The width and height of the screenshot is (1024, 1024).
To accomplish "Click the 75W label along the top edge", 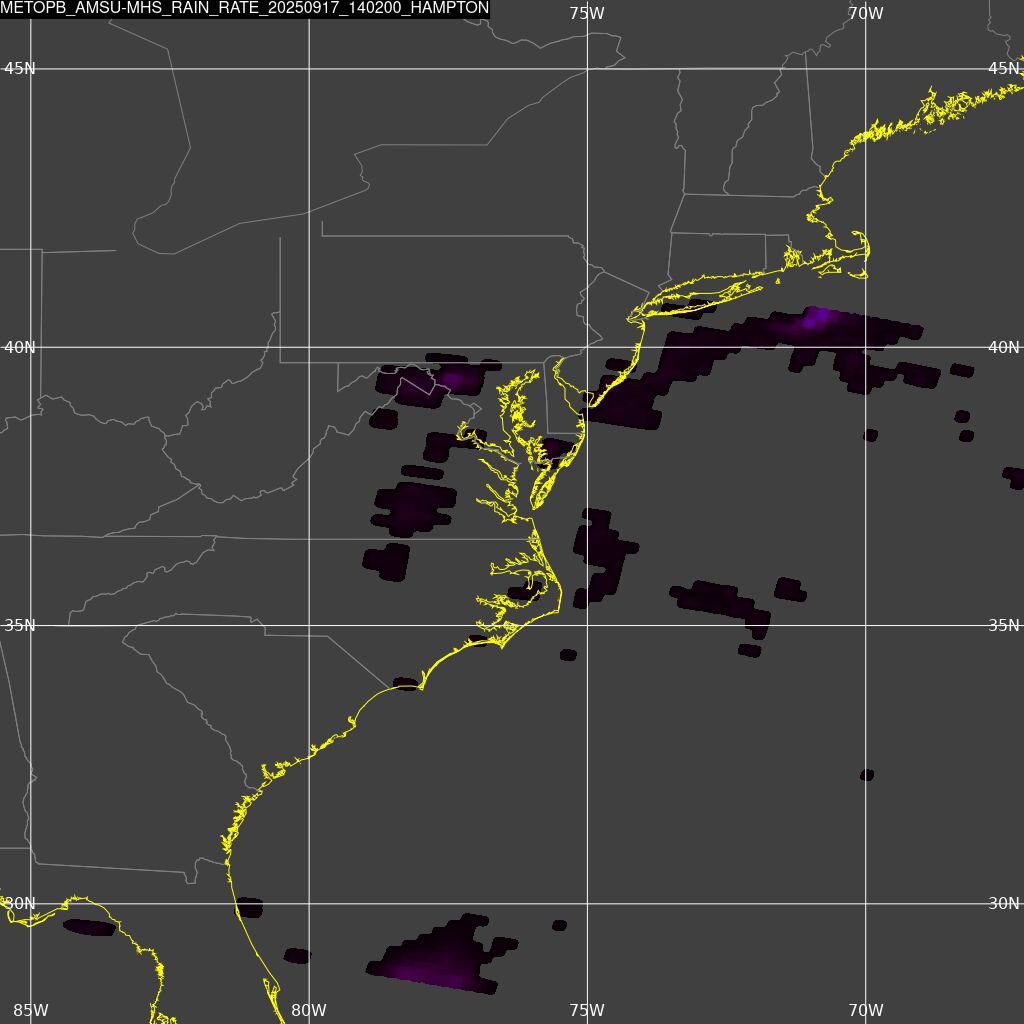I will (x=587, y=13).
